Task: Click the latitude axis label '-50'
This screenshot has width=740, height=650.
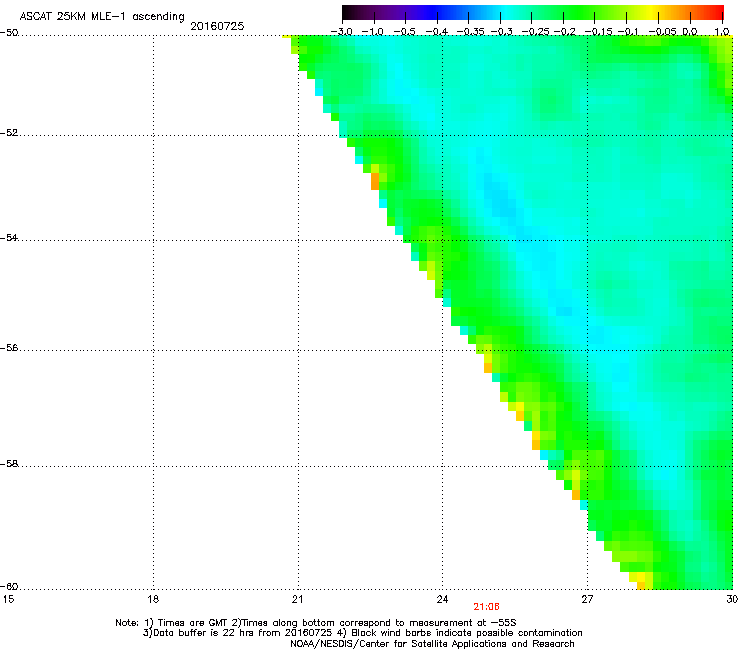Action: click(x=9, y=33)
